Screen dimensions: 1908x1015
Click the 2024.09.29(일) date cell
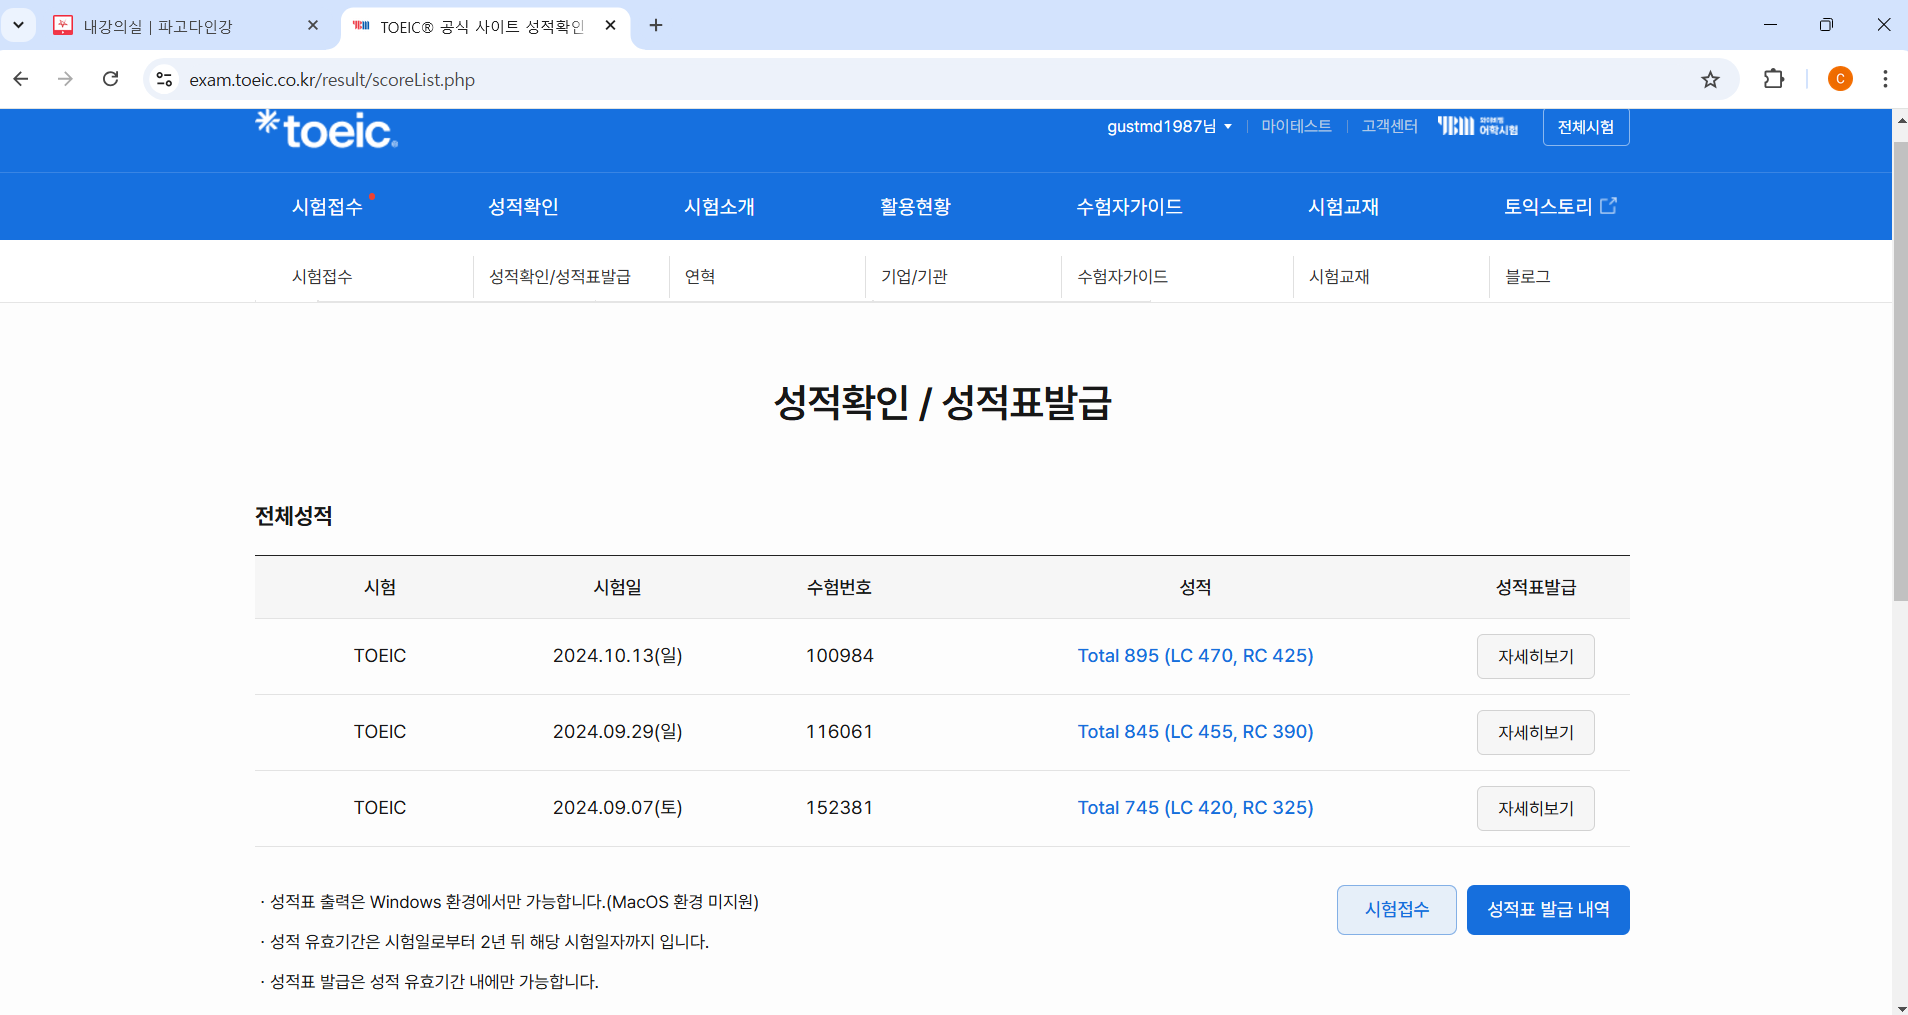click(618, 732)
